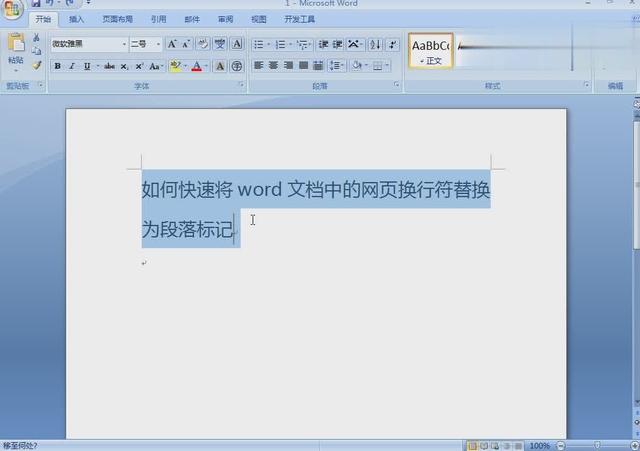Copy selection with the Copy icon
The image size is (640, 451).
coord(36,51)
